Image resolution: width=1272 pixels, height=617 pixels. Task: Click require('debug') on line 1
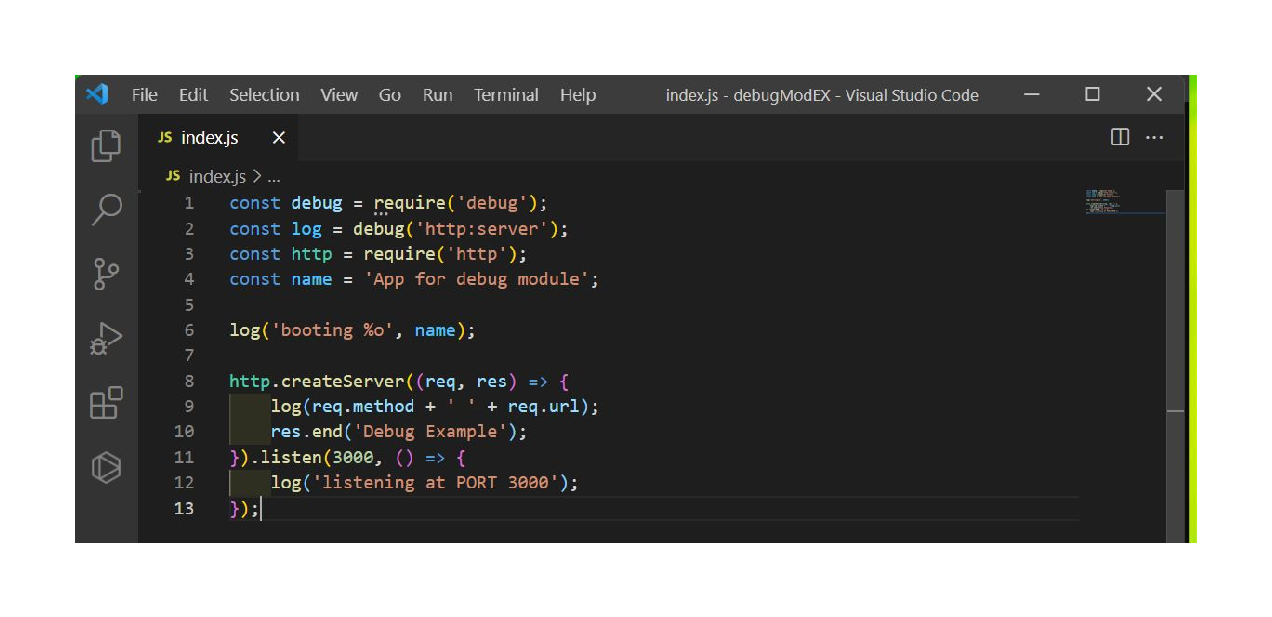pyautogui.click(x=456, y=203)
